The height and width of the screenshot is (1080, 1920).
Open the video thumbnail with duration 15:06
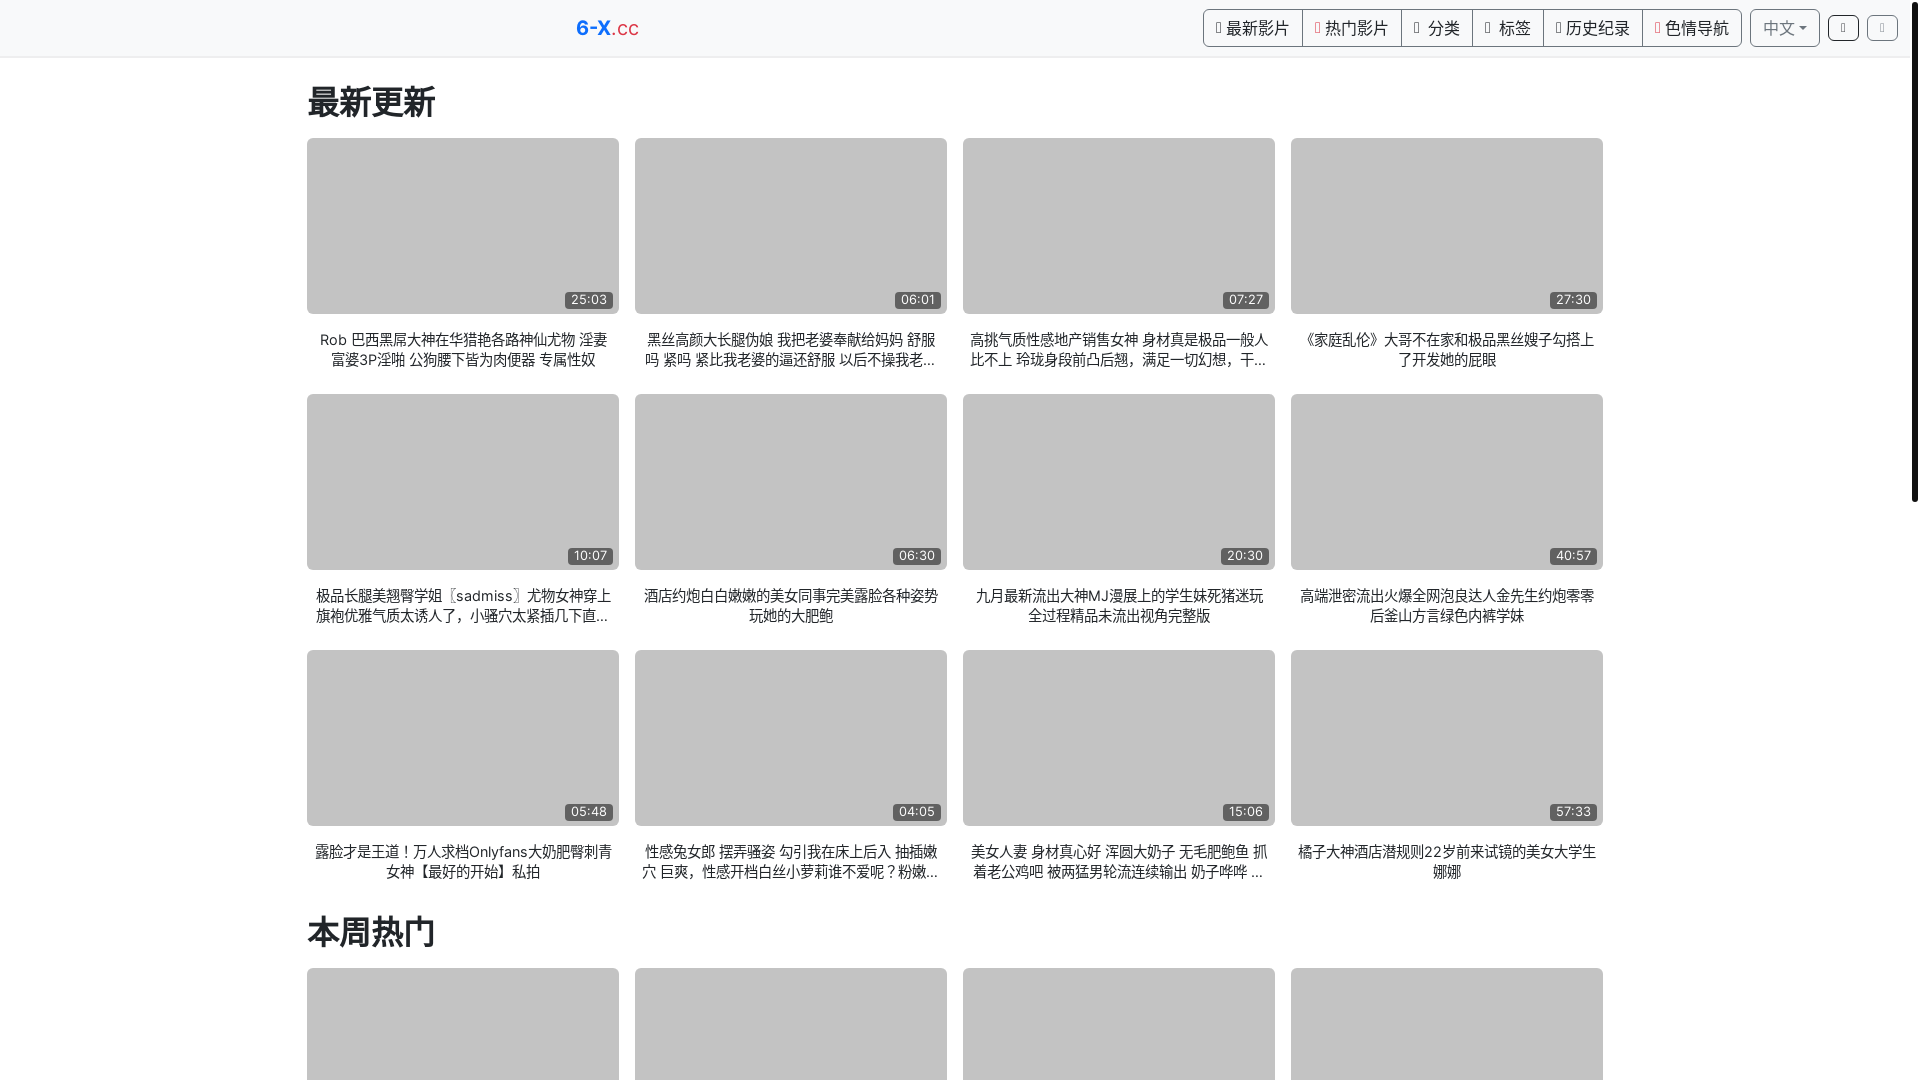point(1119,738)
